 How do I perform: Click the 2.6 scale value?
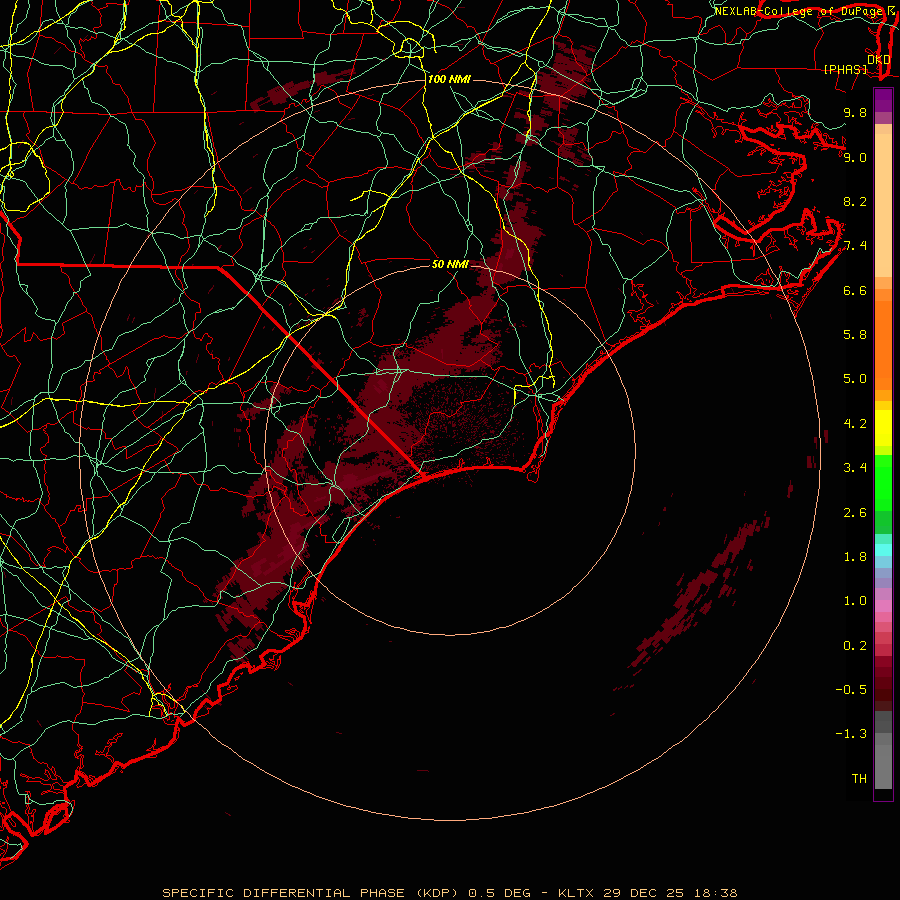(x=855, y=512)
